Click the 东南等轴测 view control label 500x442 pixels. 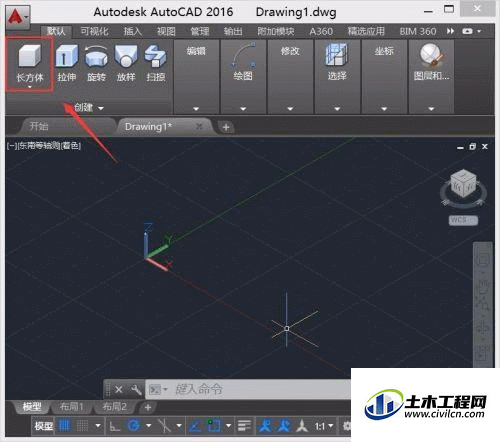click(x=39, y=146)
